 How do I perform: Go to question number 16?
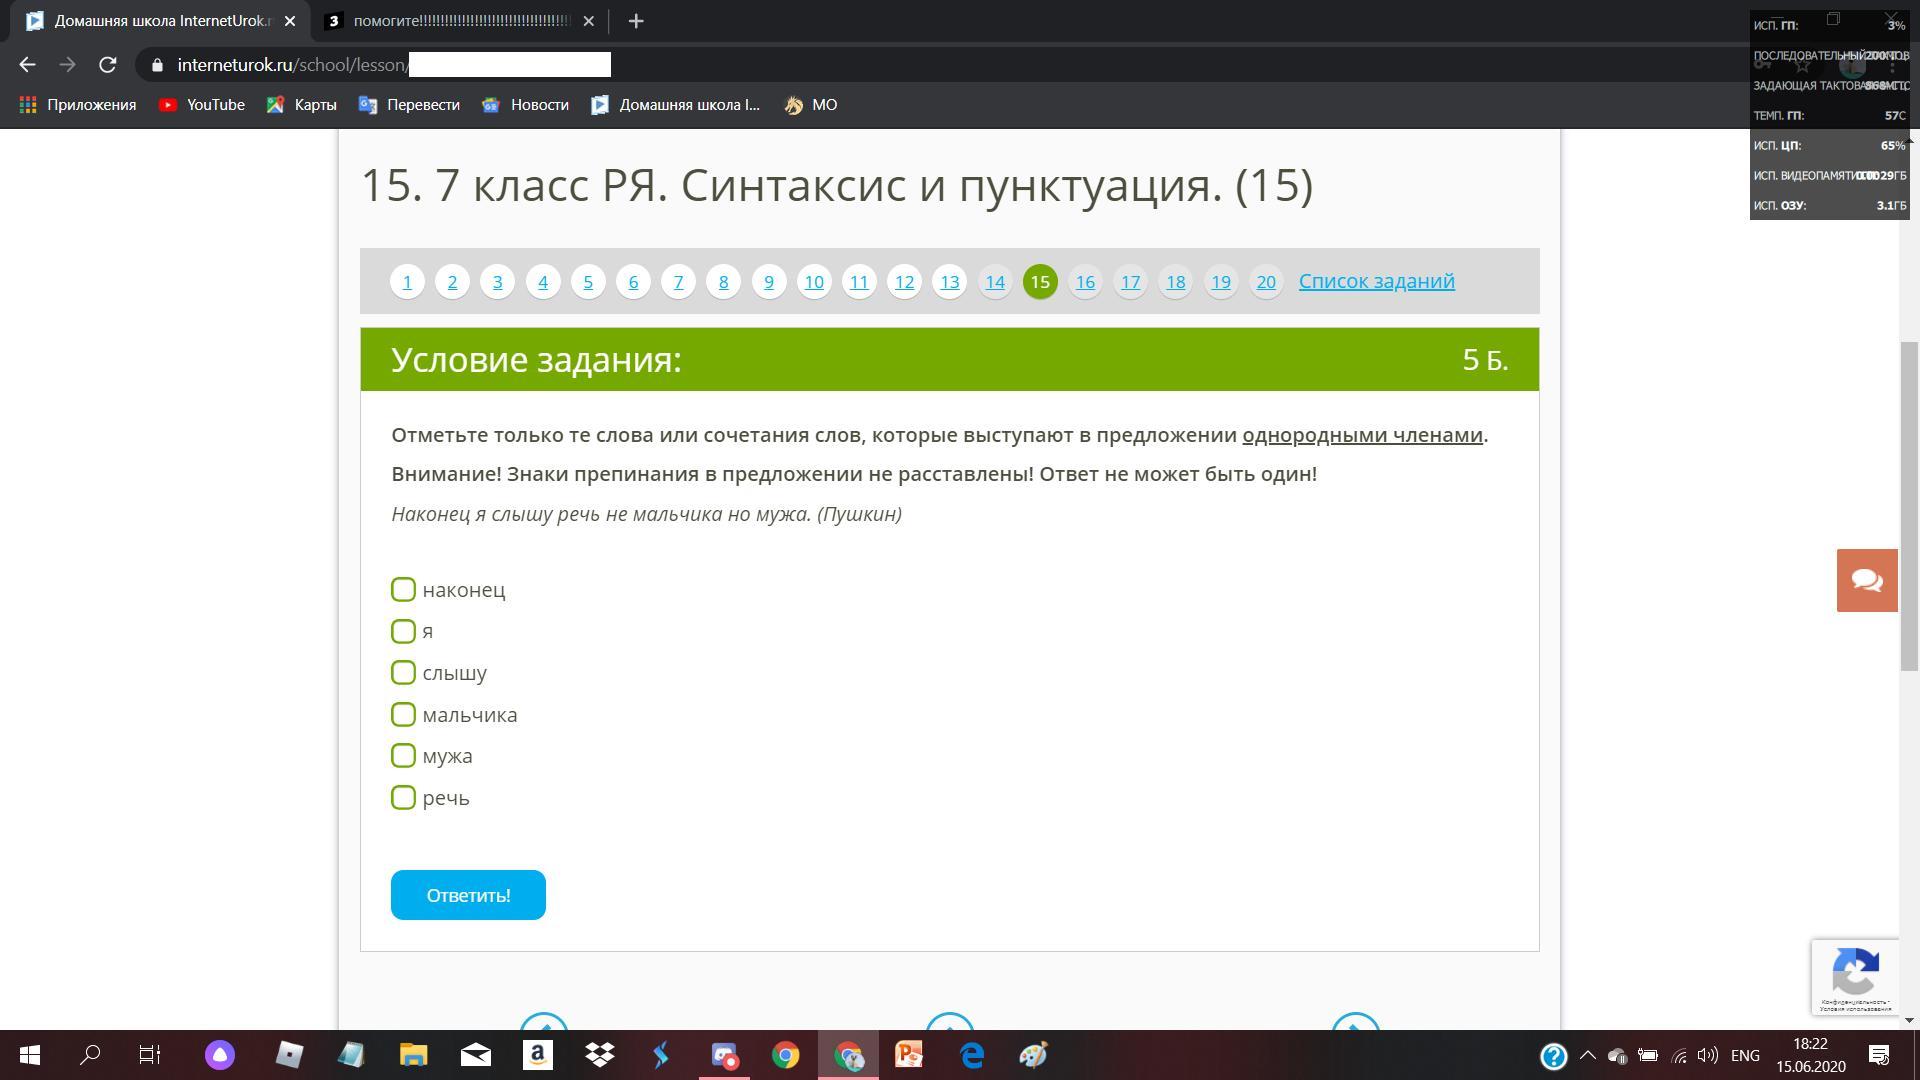1085,282
